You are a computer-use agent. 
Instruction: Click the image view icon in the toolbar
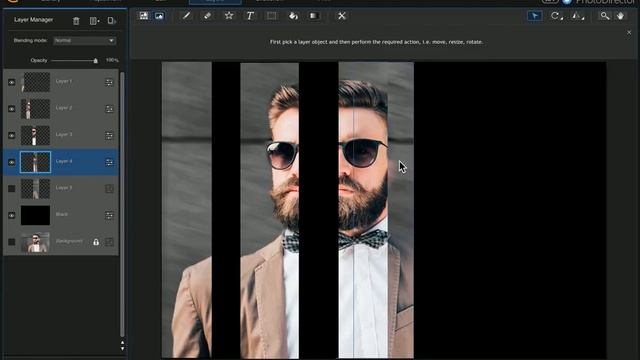159,16
